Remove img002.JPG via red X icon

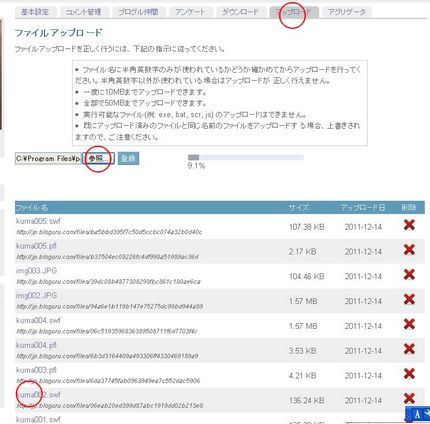tap(409, 299)
